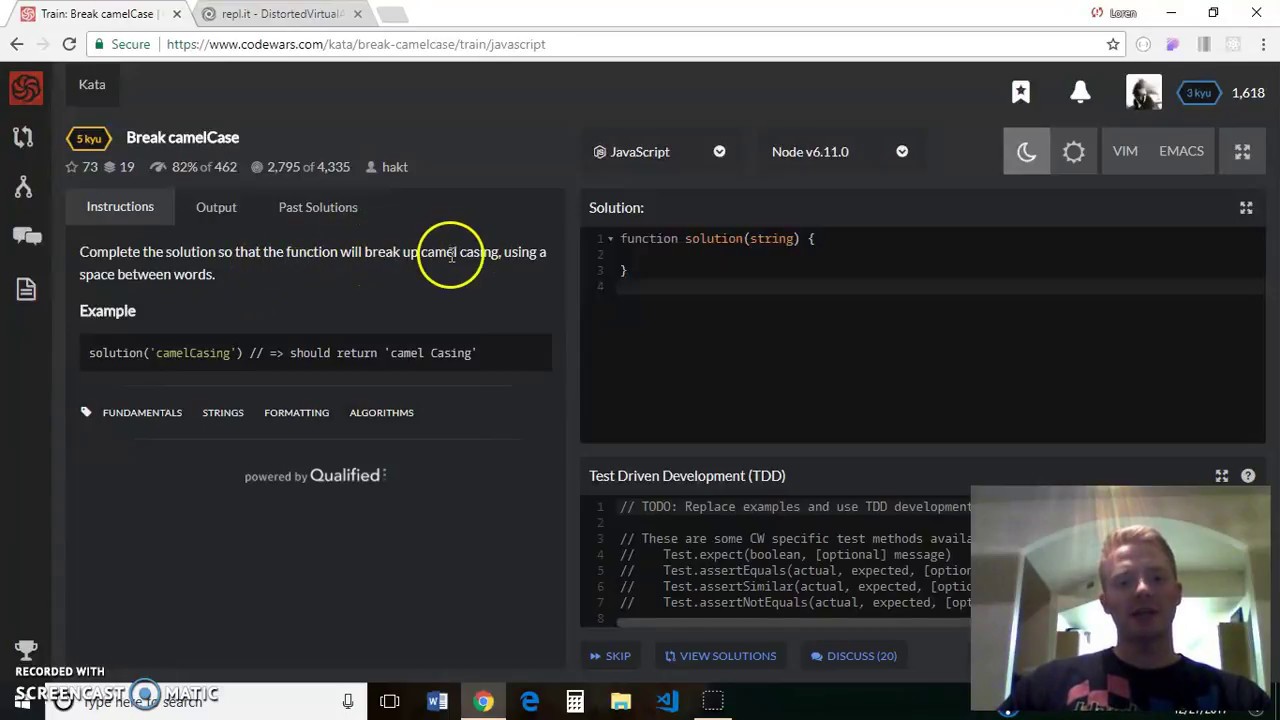Open Task View on taskbar
The height and width of the screenshot is (720, 1280).
click(x=390, y=701)
